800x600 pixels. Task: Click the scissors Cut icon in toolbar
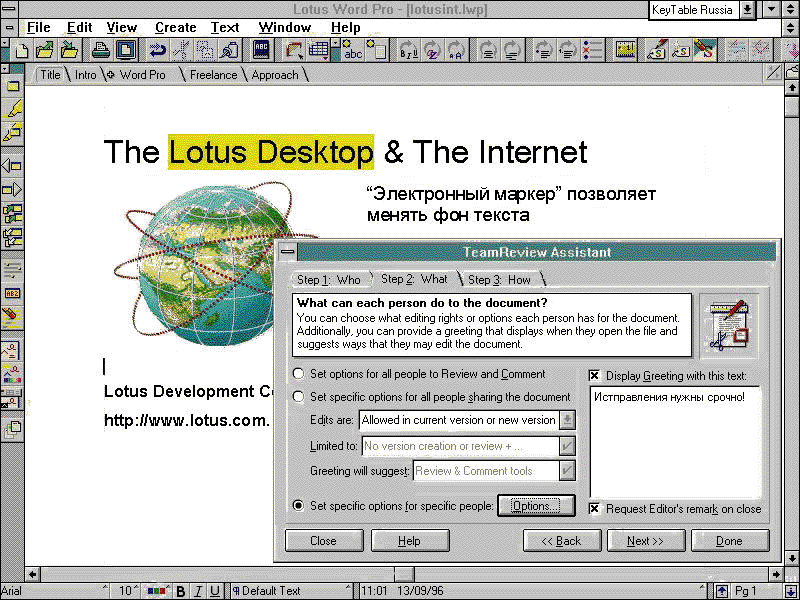[182, 51]
